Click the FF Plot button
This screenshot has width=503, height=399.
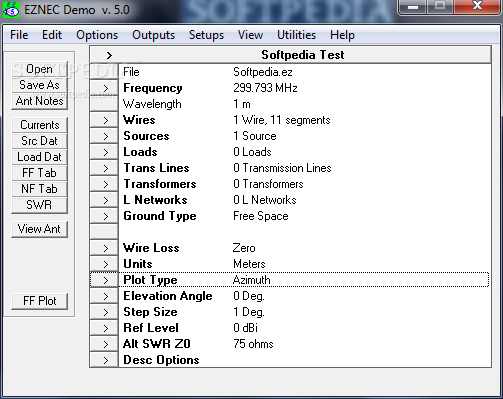pos(39,301)
